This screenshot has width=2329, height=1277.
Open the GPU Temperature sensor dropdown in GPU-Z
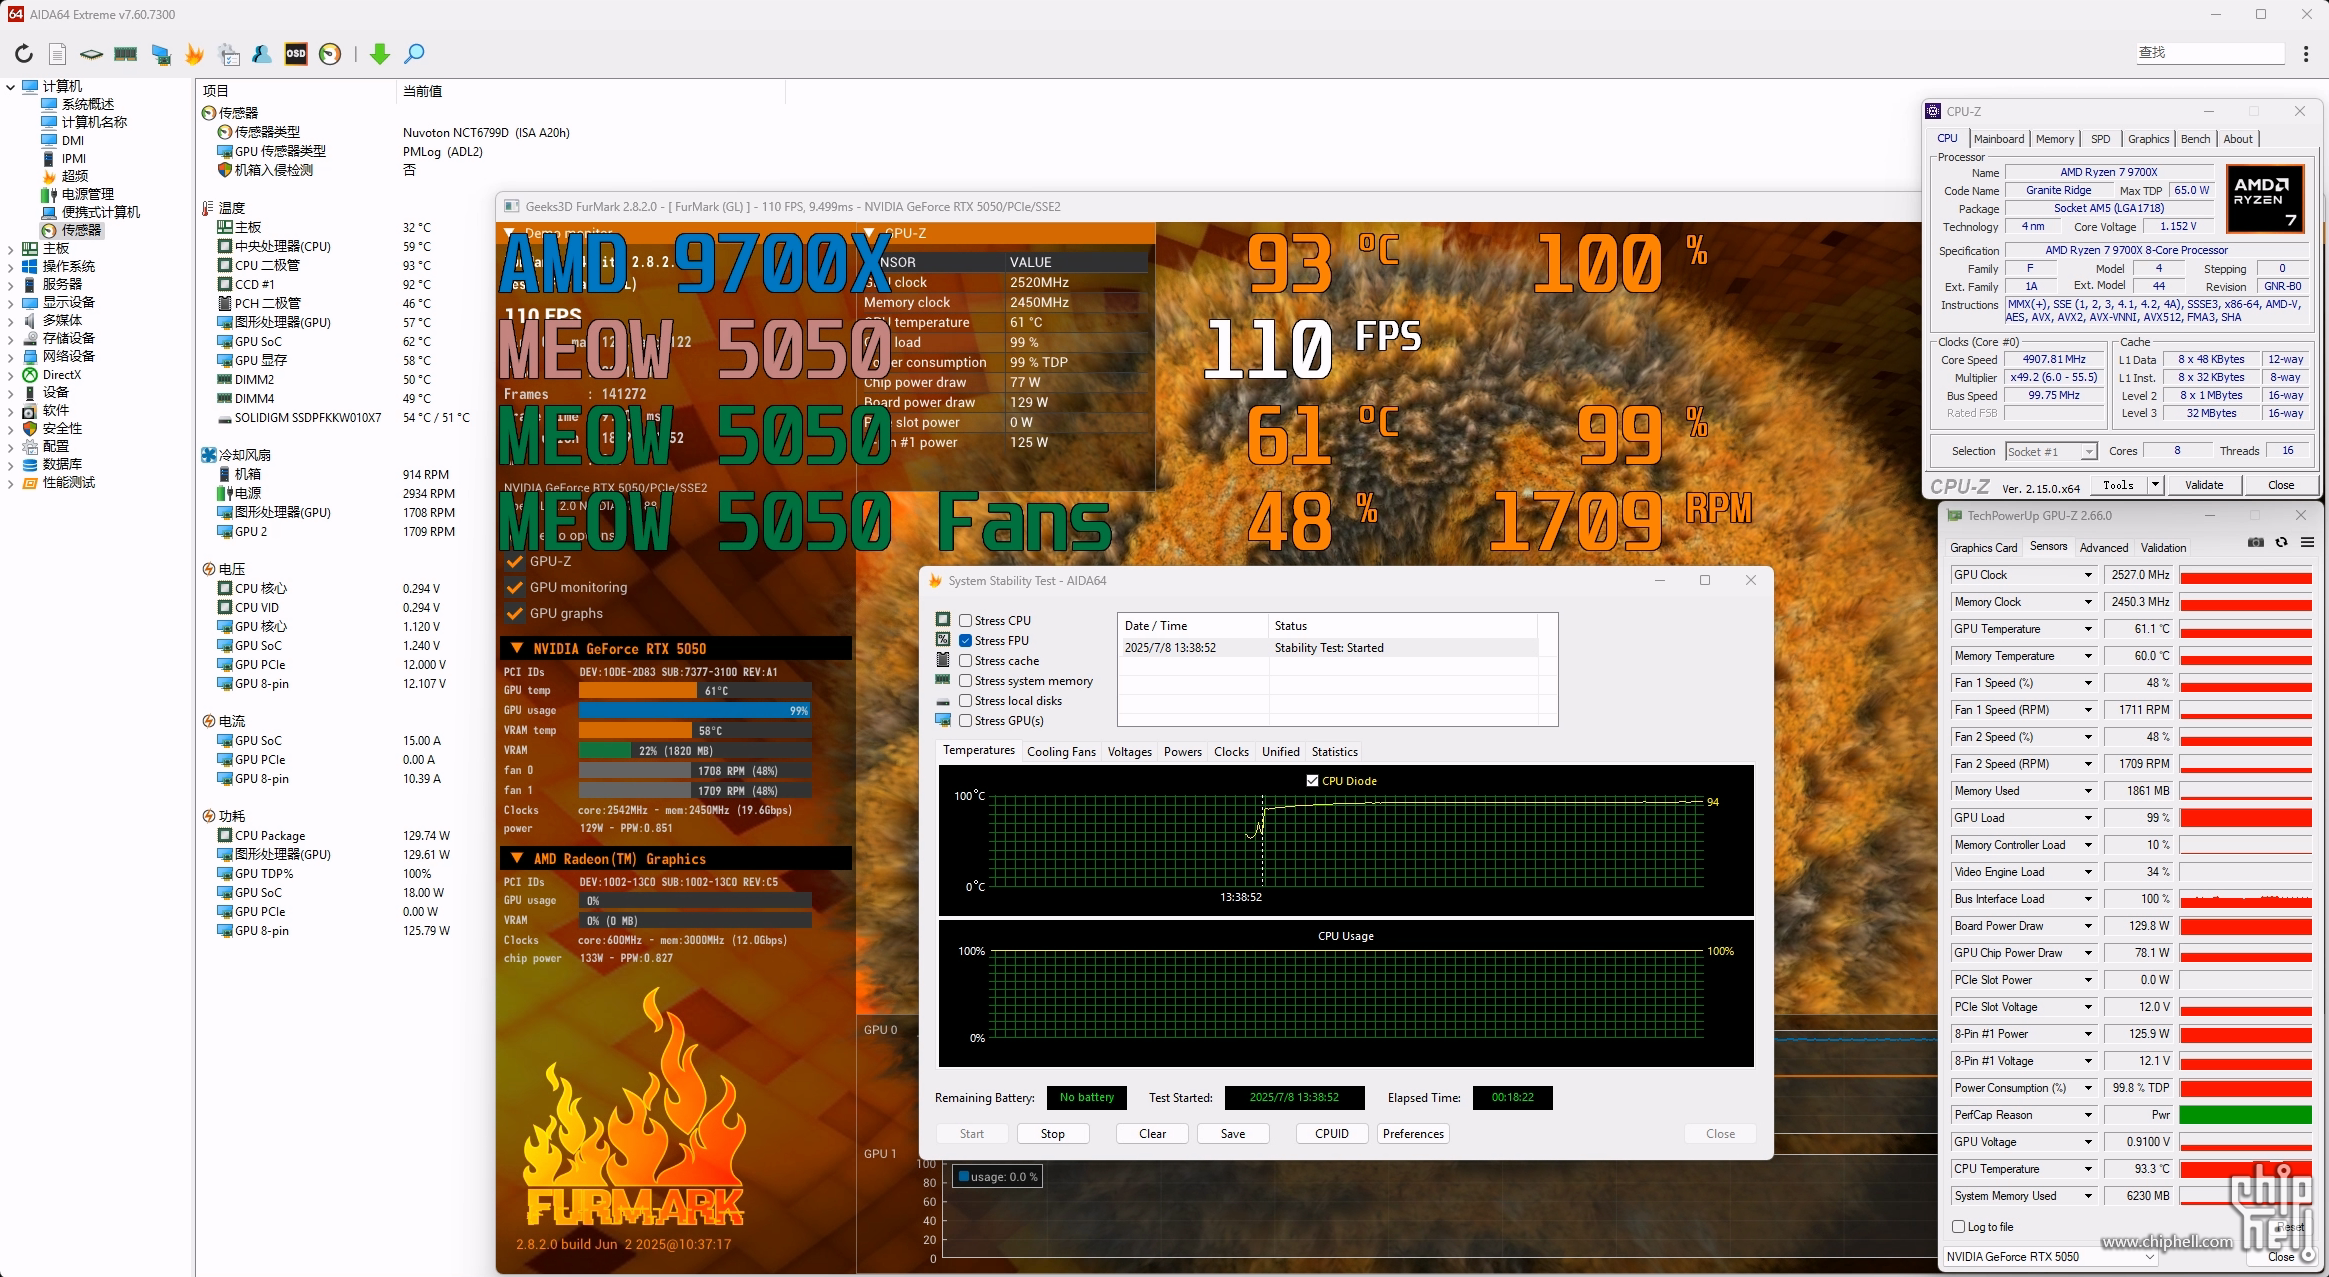[2088, 629]
